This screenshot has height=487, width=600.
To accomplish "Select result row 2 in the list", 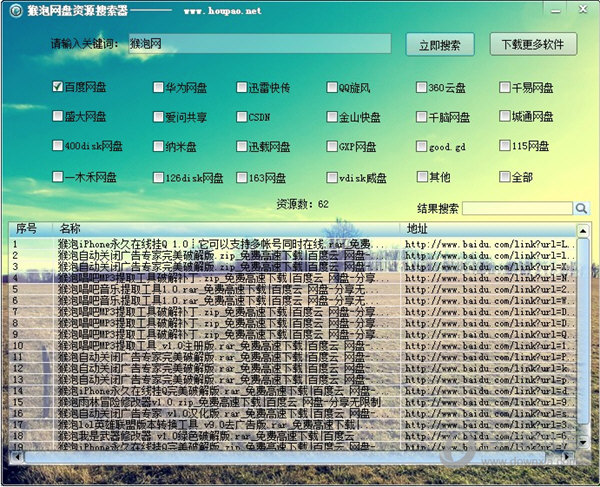I will pos(293,255).
